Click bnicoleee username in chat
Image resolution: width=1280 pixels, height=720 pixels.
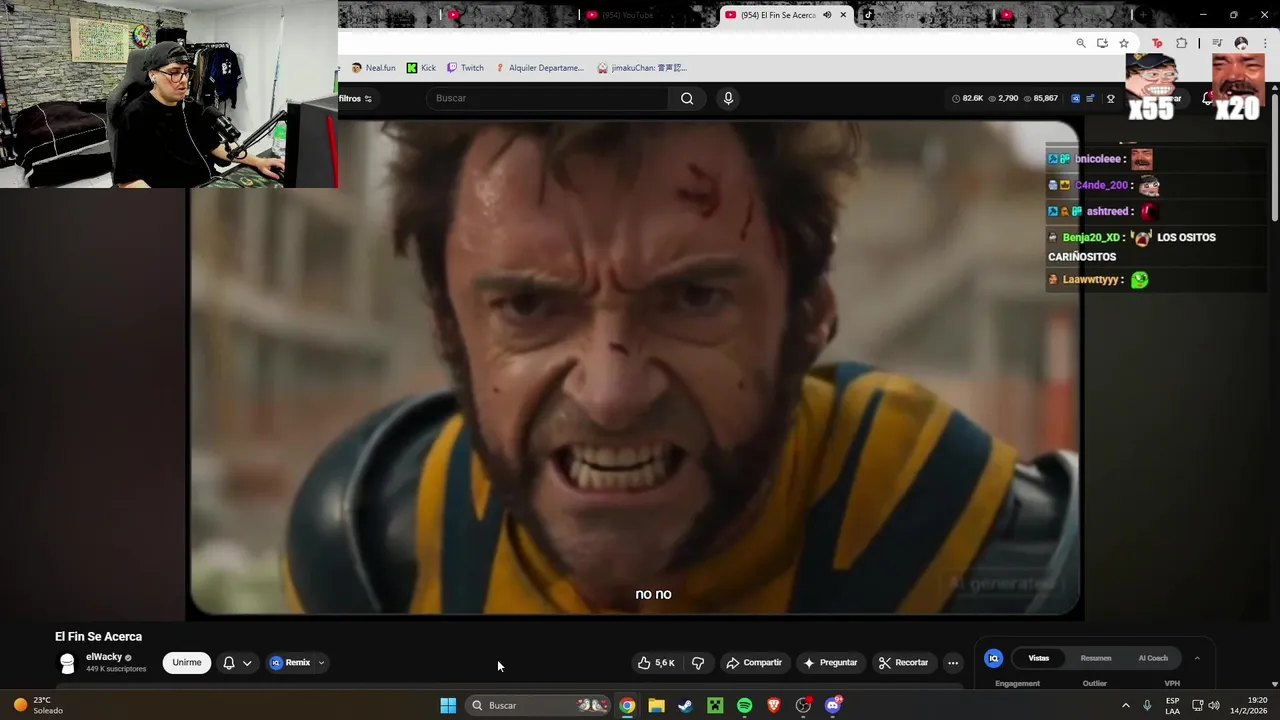[x=1100, y=159]
